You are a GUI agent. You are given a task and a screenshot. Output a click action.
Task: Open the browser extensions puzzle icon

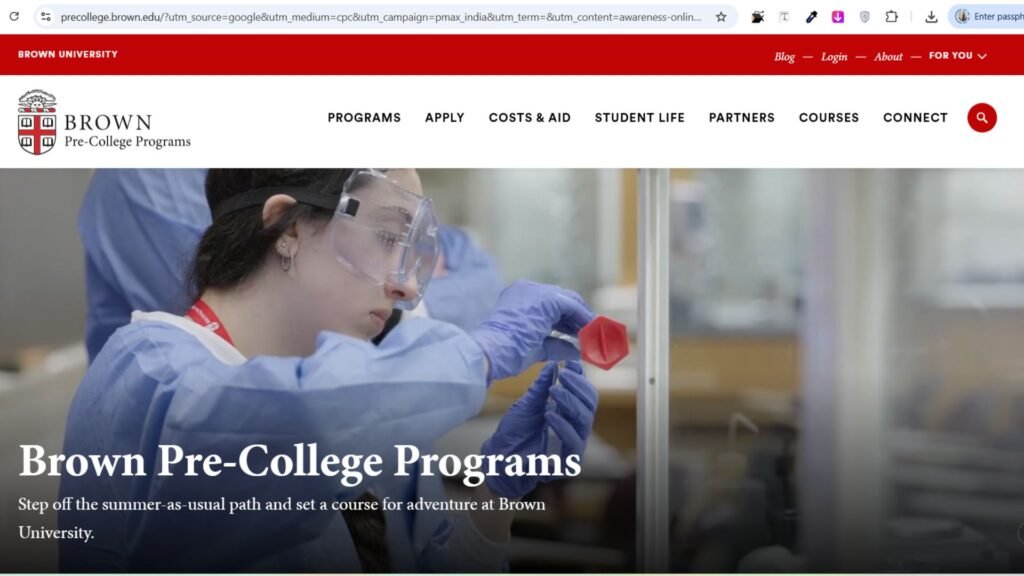click(891, 17)
